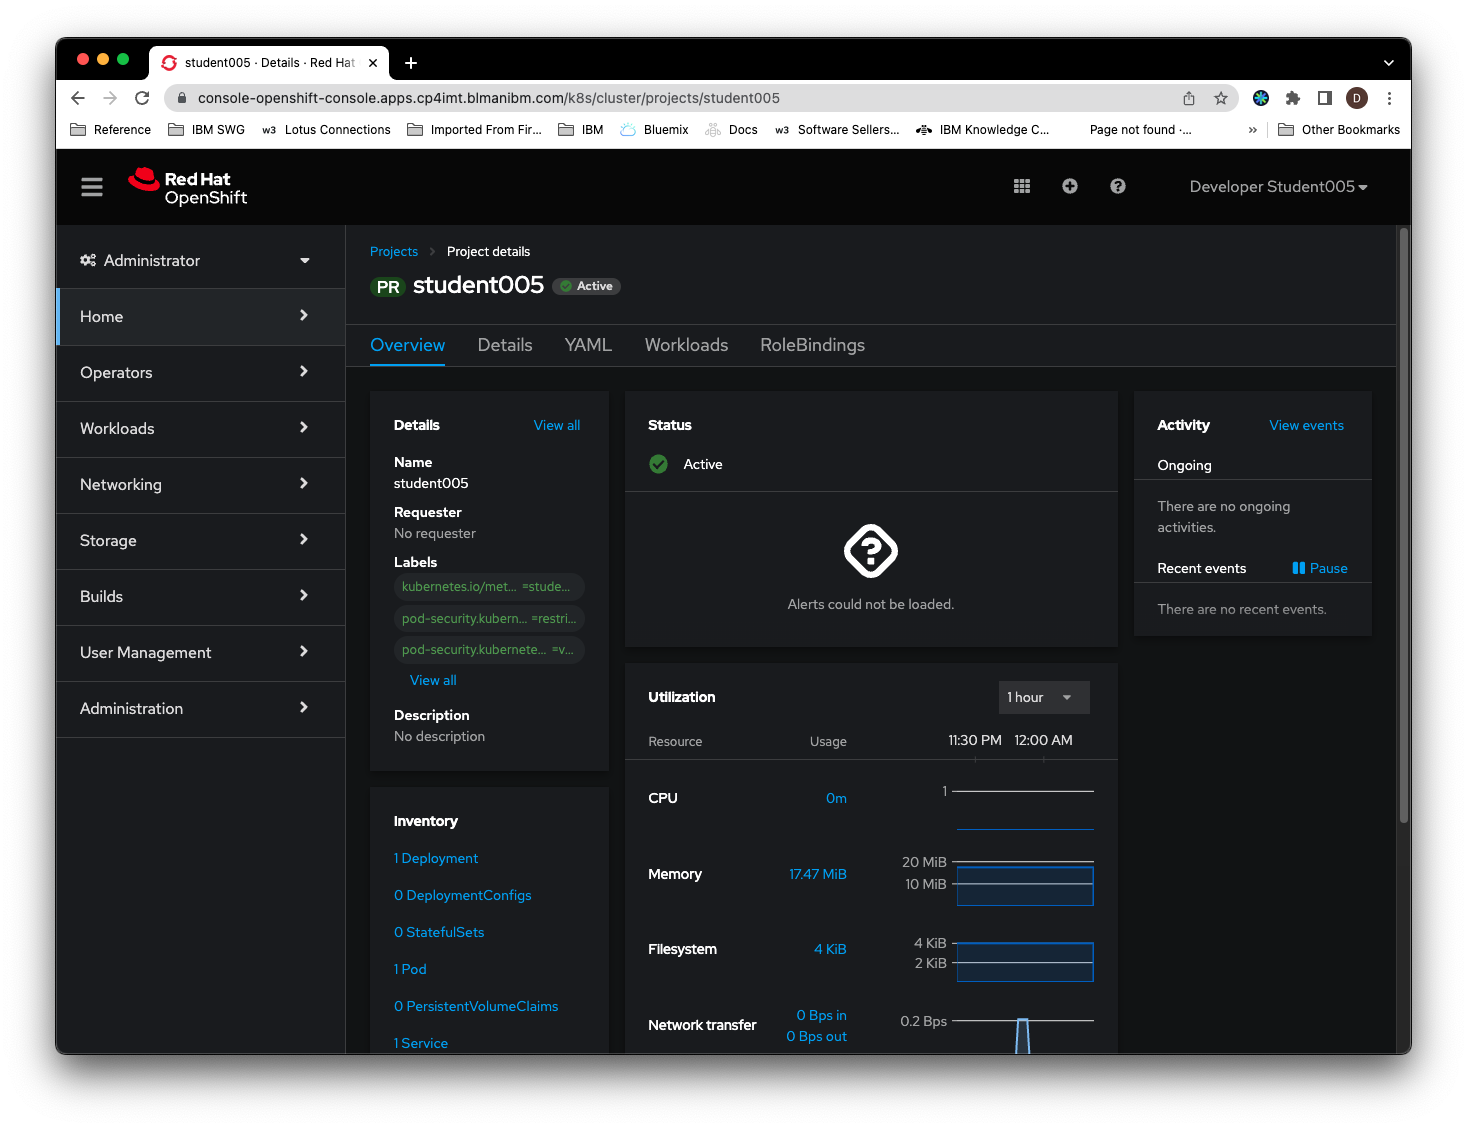Click the browser address bar URL
Viewport: 1467px width, 1128px height.
click(x=489, y=98)
